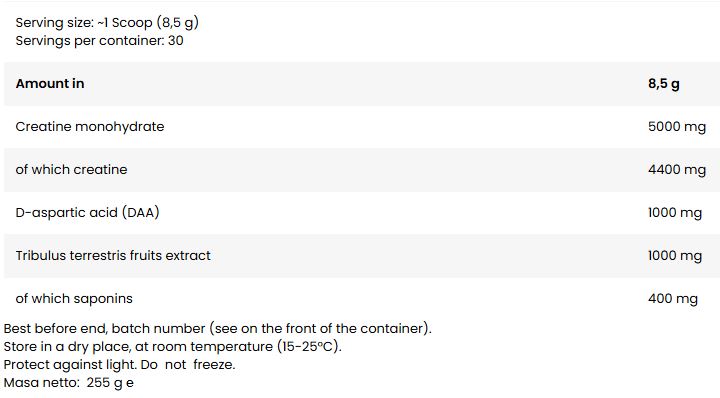This screenshot has width=720, height=398.
Task: Click the '8,5 g' column header
Action: [x=664, y=84]
